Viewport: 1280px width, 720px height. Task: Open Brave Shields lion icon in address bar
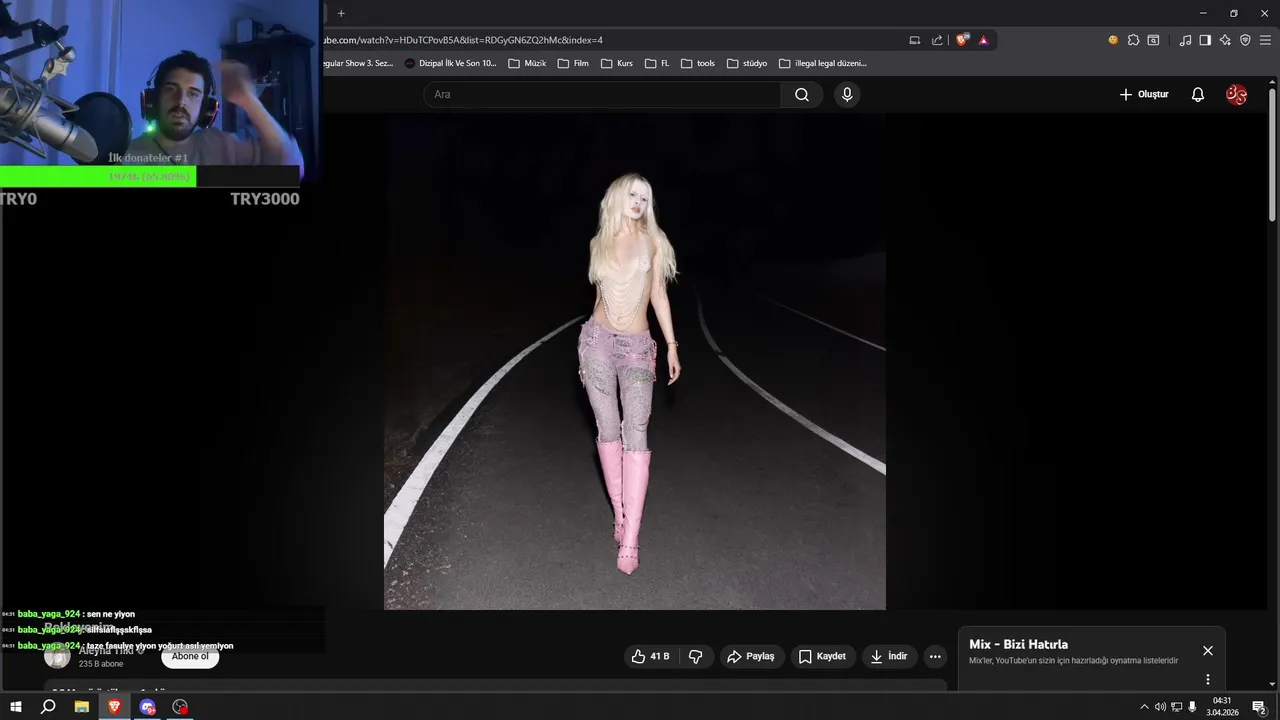[962, 40]
